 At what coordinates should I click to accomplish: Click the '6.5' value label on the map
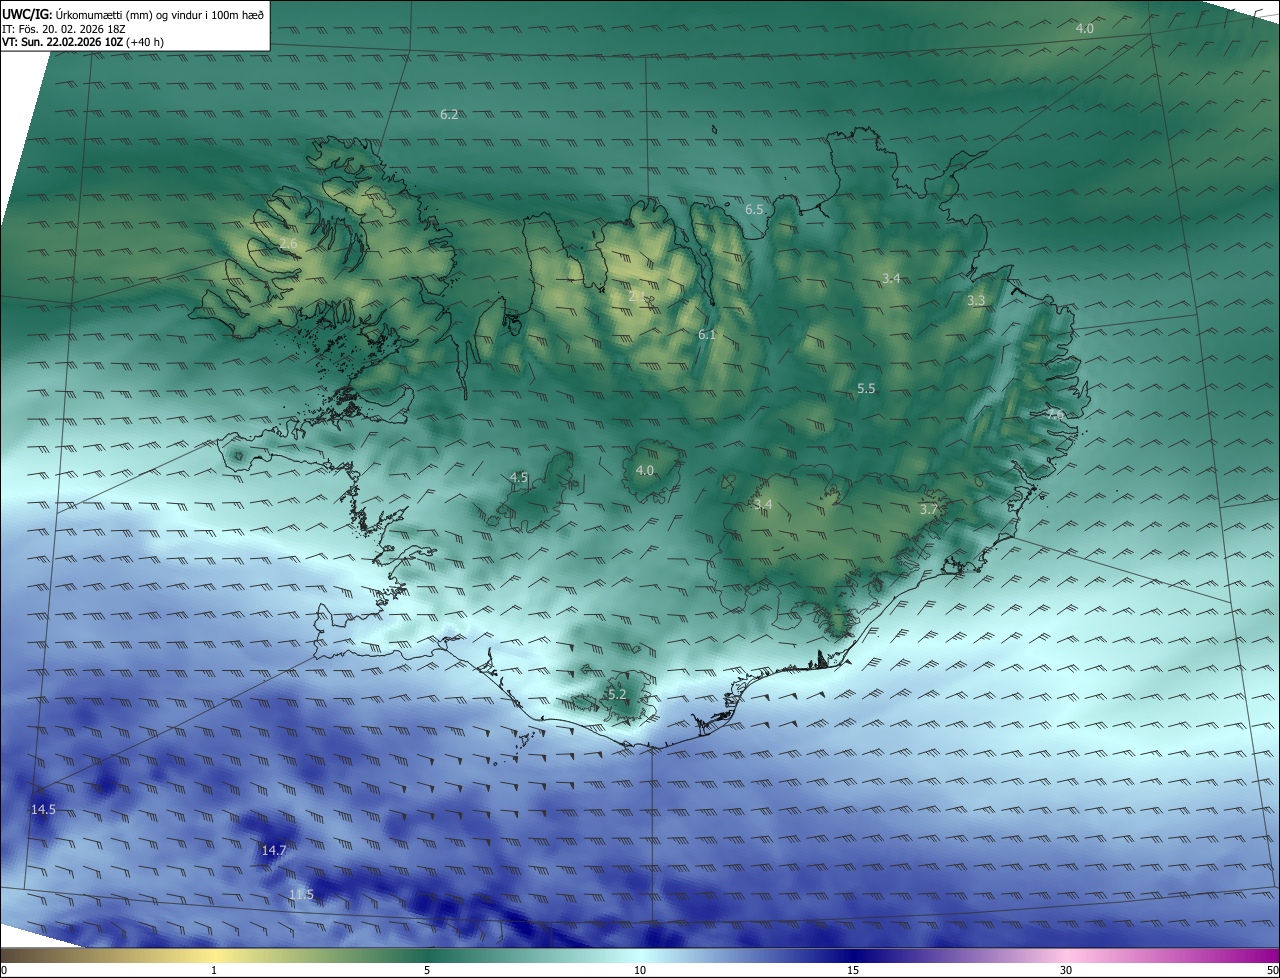(x=754, y=210)
